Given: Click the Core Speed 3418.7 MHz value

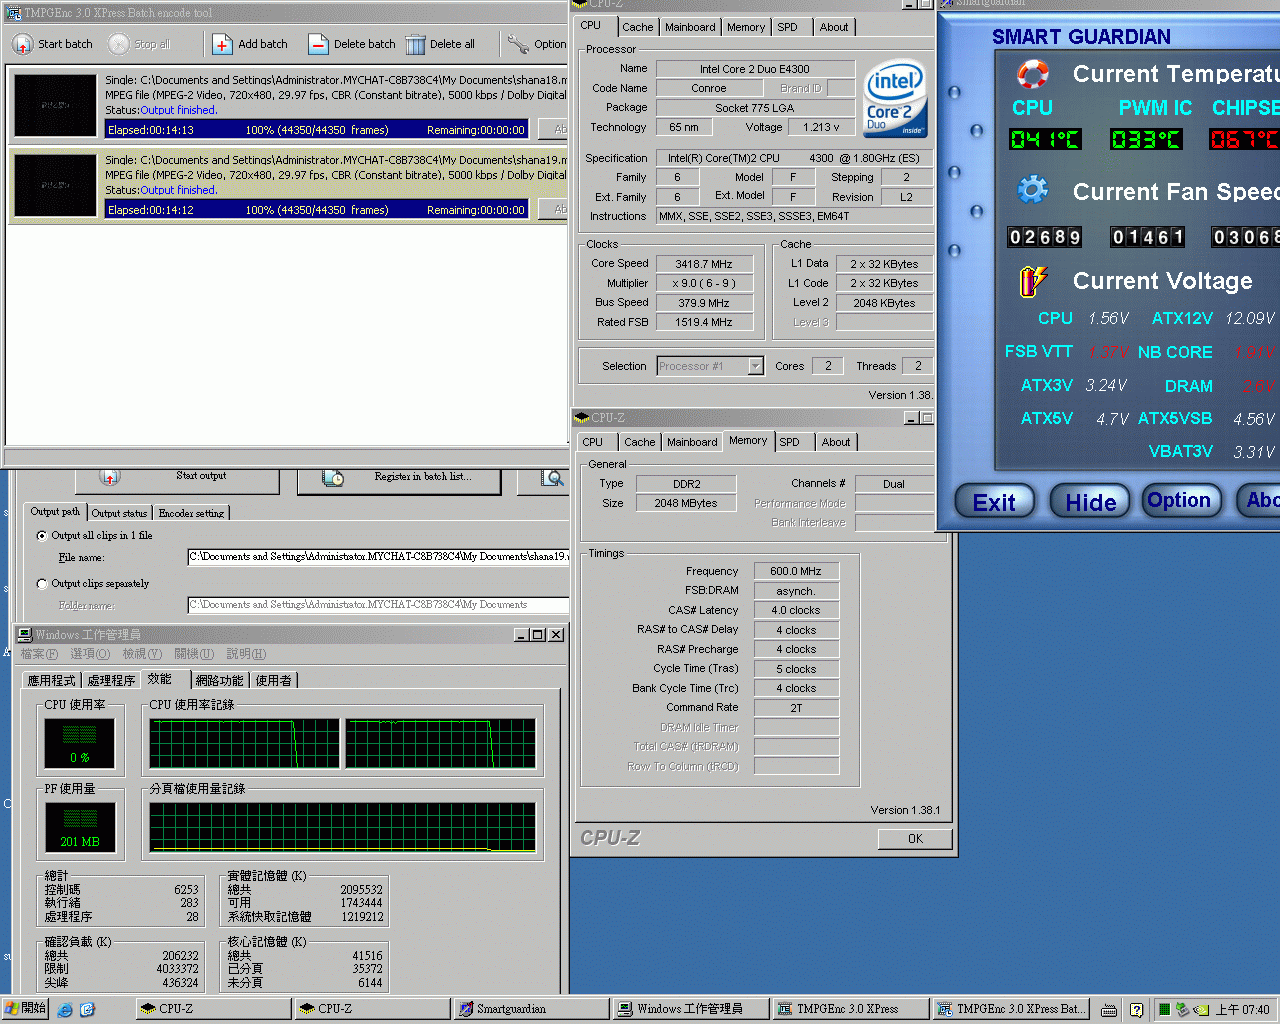Looking at the screenshot, I should [704, 264].
